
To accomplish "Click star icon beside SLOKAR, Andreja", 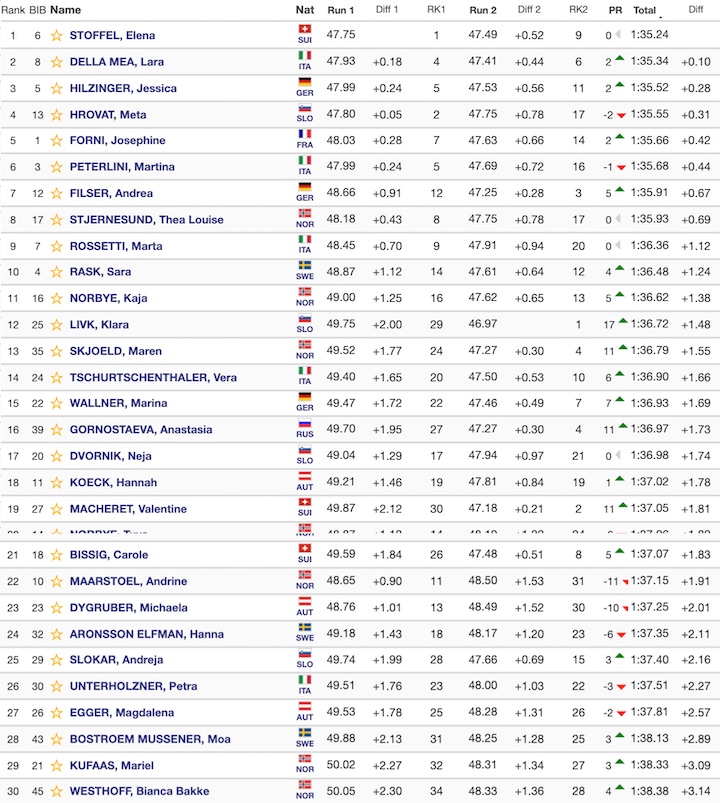I will [56, 660].
